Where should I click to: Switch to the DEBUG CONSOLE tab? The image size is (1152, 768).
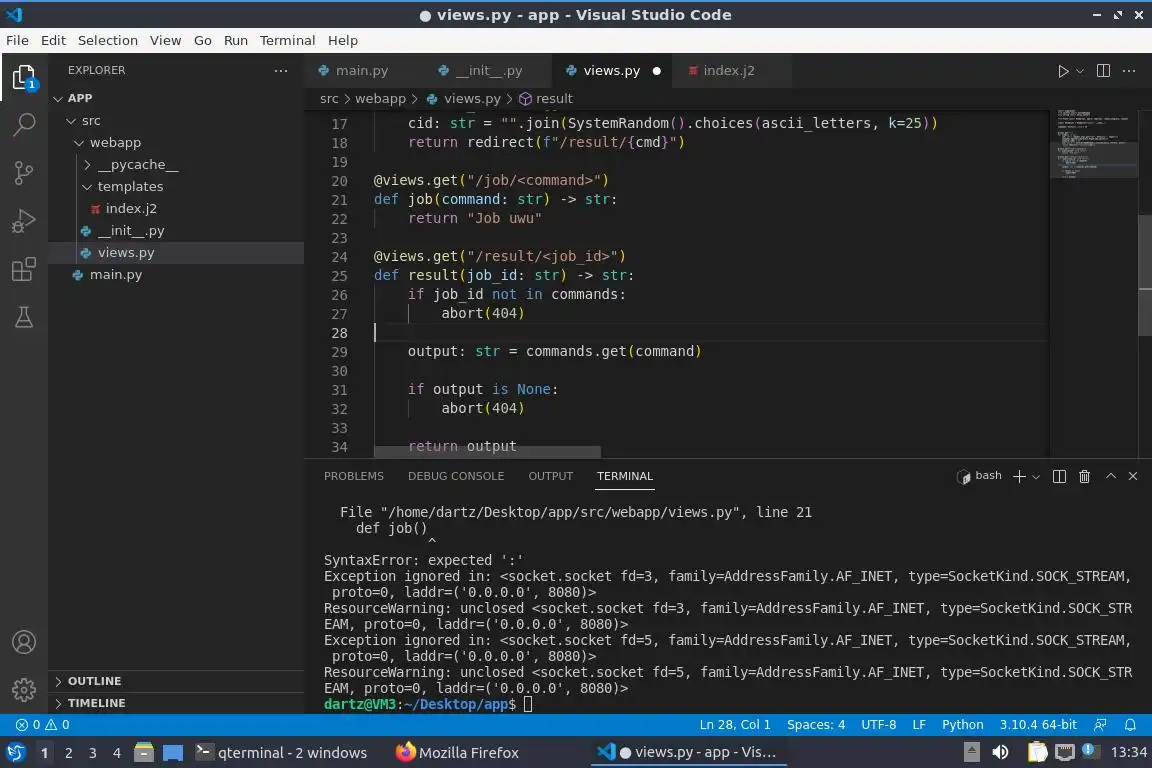[x=456, y=476]
